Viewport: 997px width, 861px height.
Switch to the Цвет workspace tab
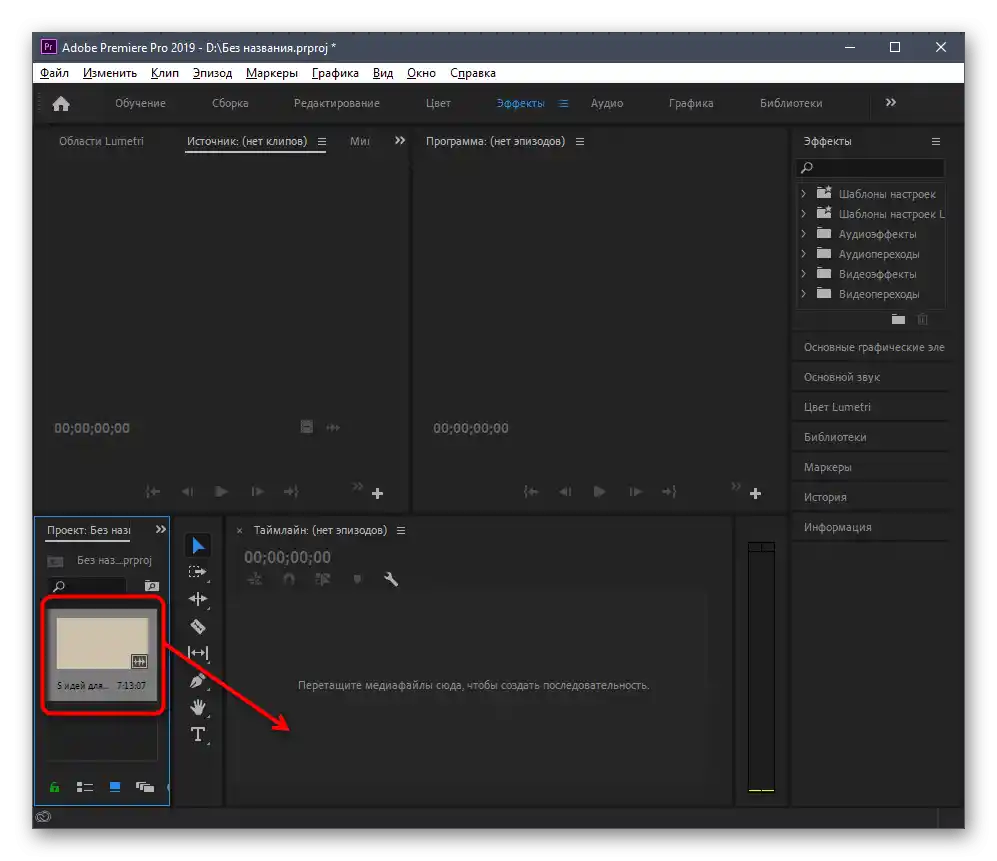point(438,103)
